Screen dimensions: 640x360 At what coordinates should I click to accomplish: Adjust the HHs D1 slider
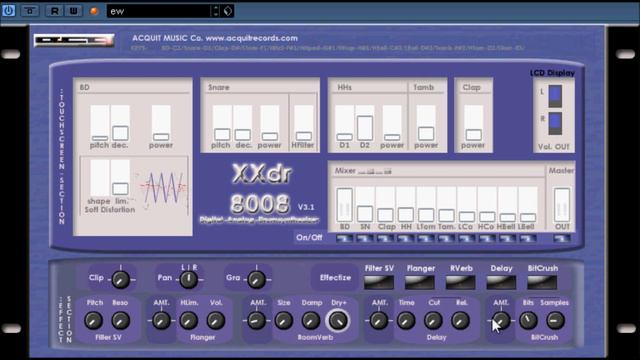[x=344, y=123]
